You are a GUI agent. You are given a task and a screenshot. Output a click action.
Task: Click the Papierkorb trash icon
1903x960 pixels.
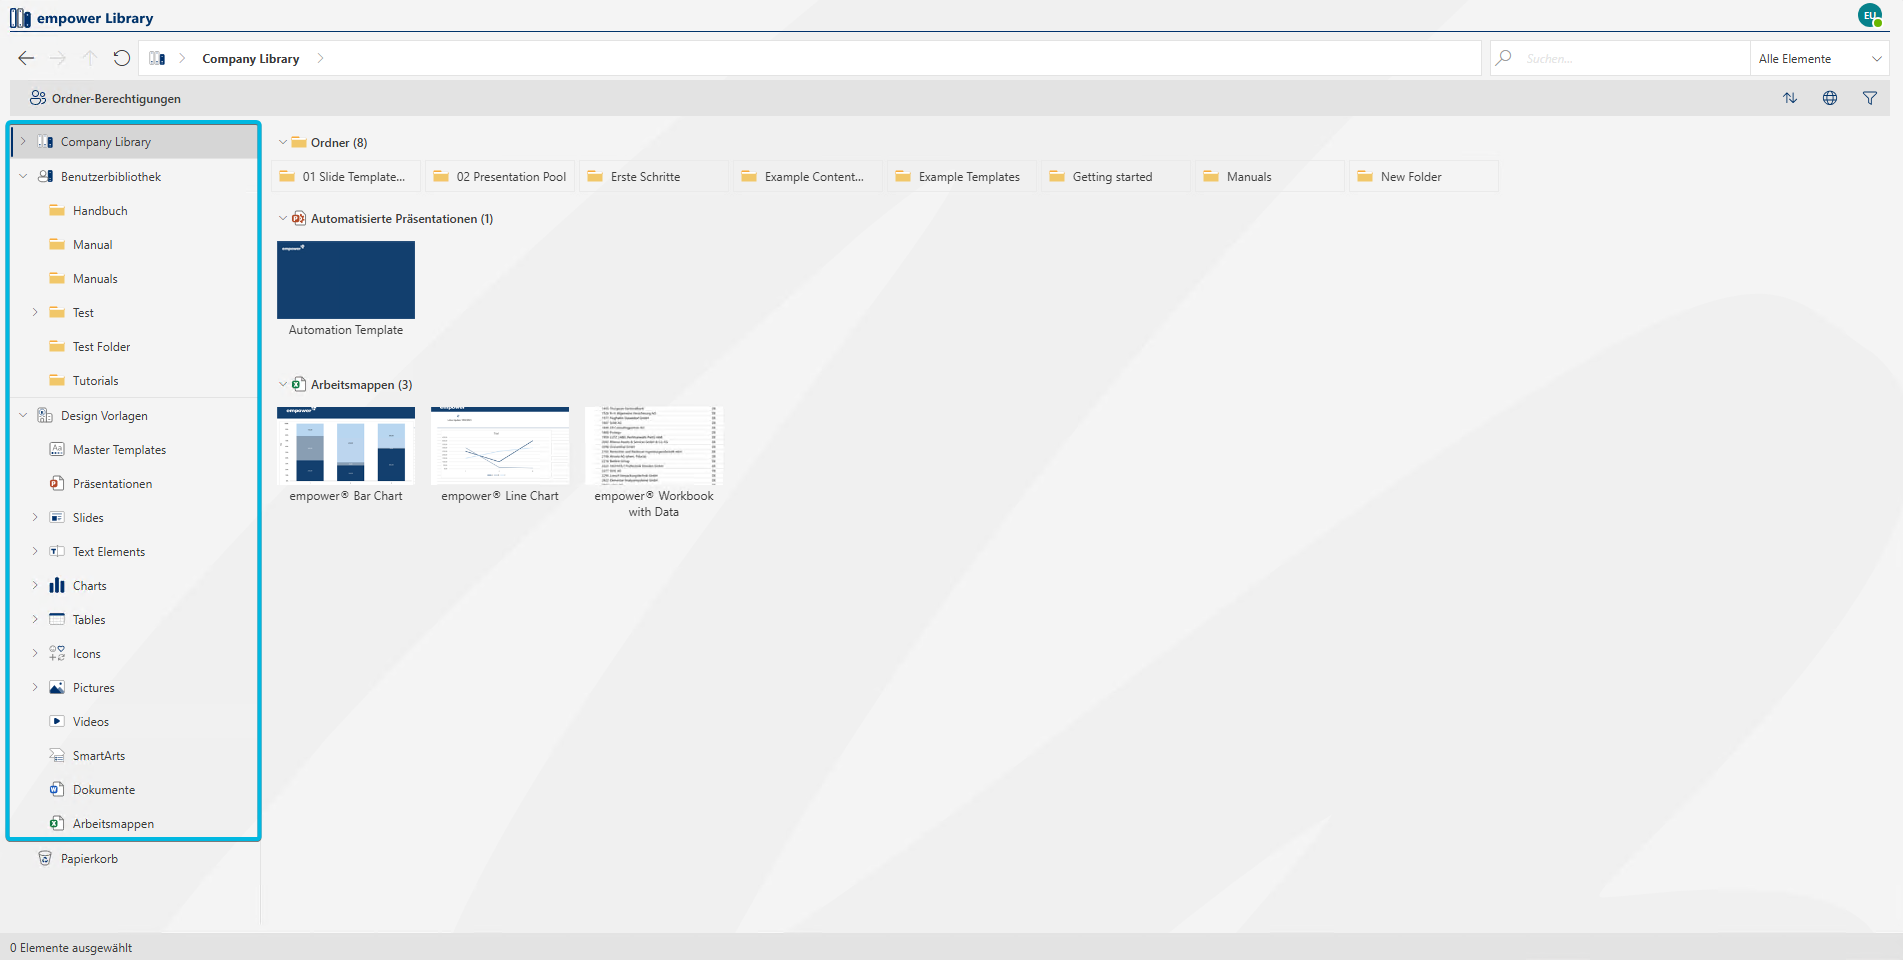[x=45, y=858]
